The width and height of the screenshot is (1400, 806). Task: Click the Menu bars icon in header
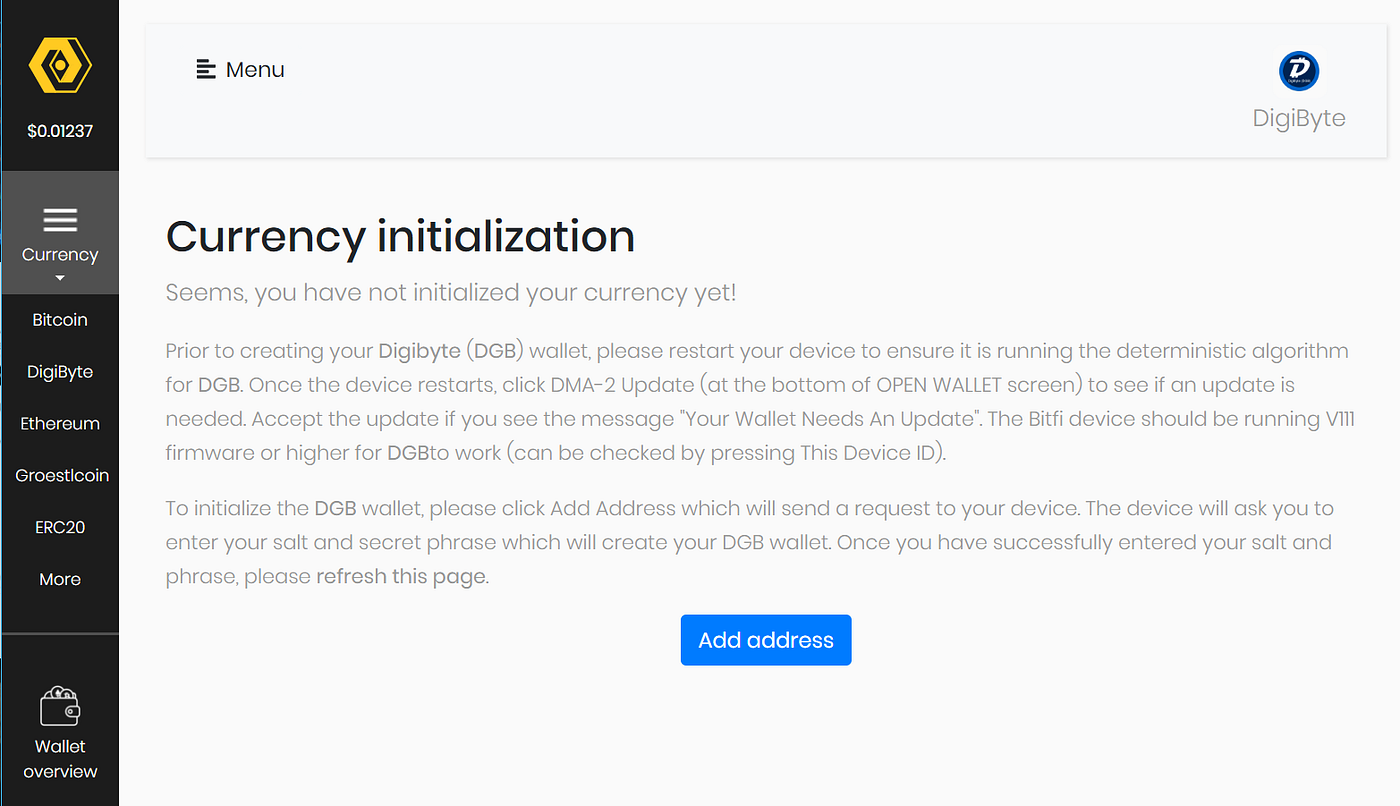coord(206,69)
